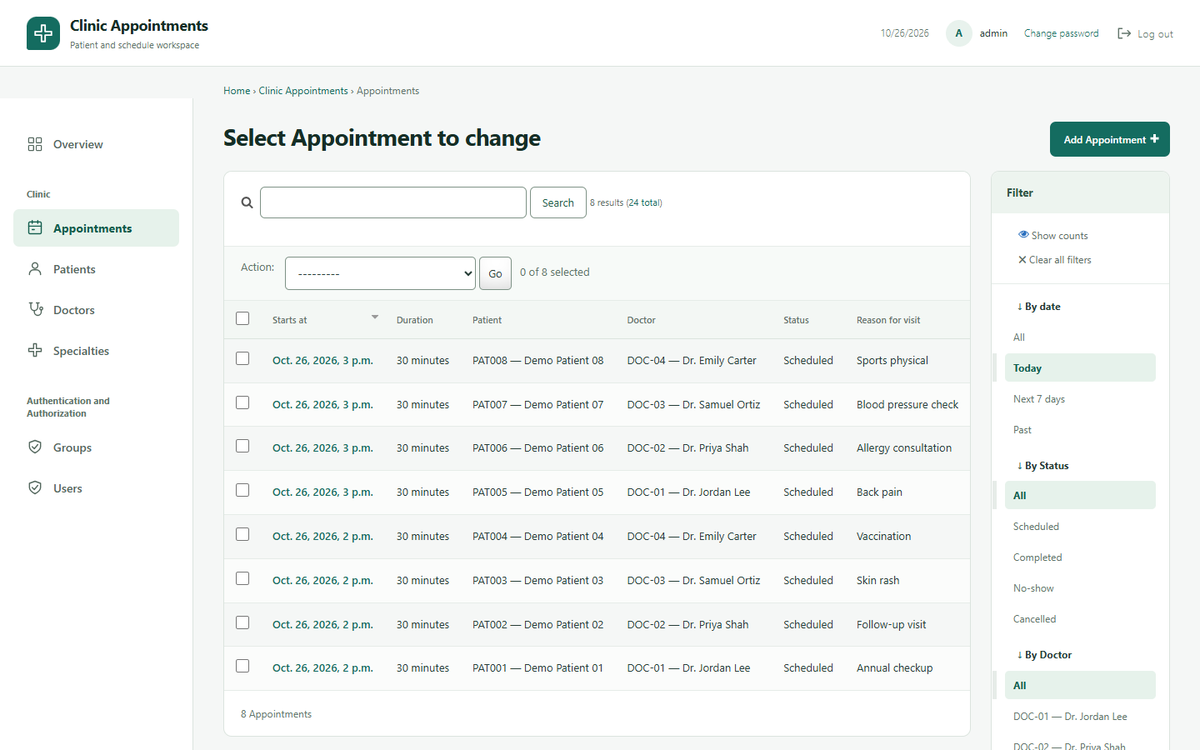
Task: Click the Add Appointment button
Action: point(1110,139)
